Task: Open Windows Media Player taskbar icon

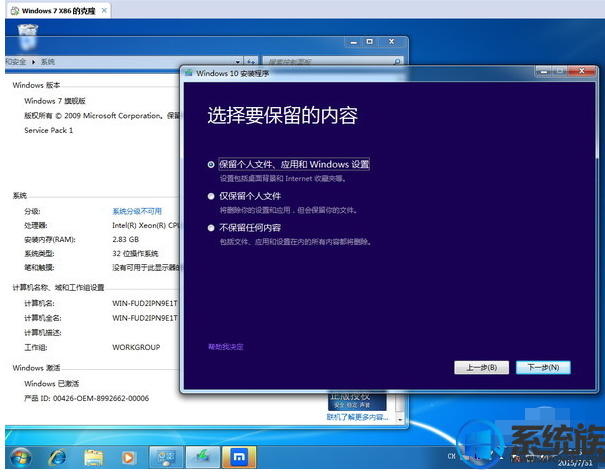Action: [128, 458]
